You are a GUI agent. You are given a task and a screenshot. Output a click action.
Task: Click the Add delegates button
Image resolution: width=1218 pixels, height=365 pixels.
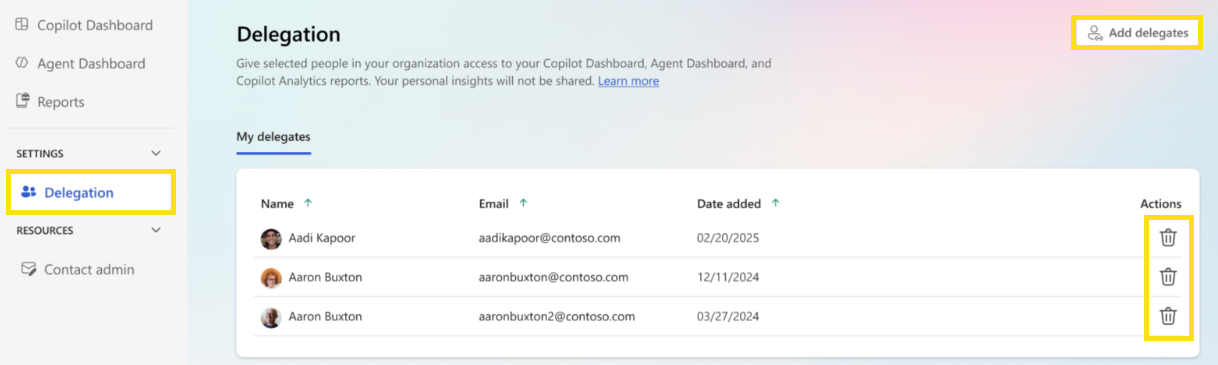[x=1137, y=33]
